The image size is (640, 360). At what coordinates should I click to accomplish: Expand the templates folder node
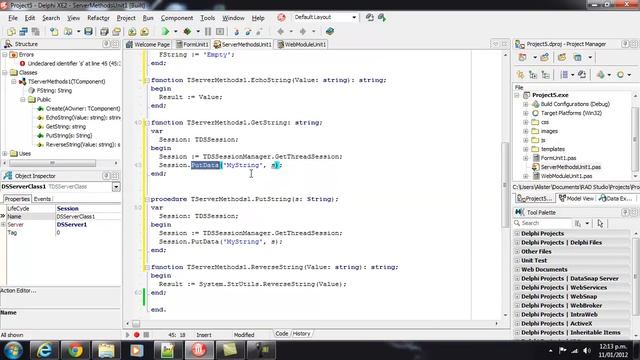pos(526,149)
